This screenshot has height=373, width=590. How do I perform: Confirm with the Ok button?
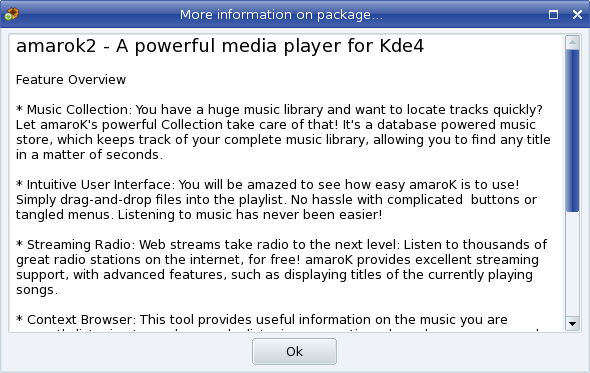pos(294,352)
